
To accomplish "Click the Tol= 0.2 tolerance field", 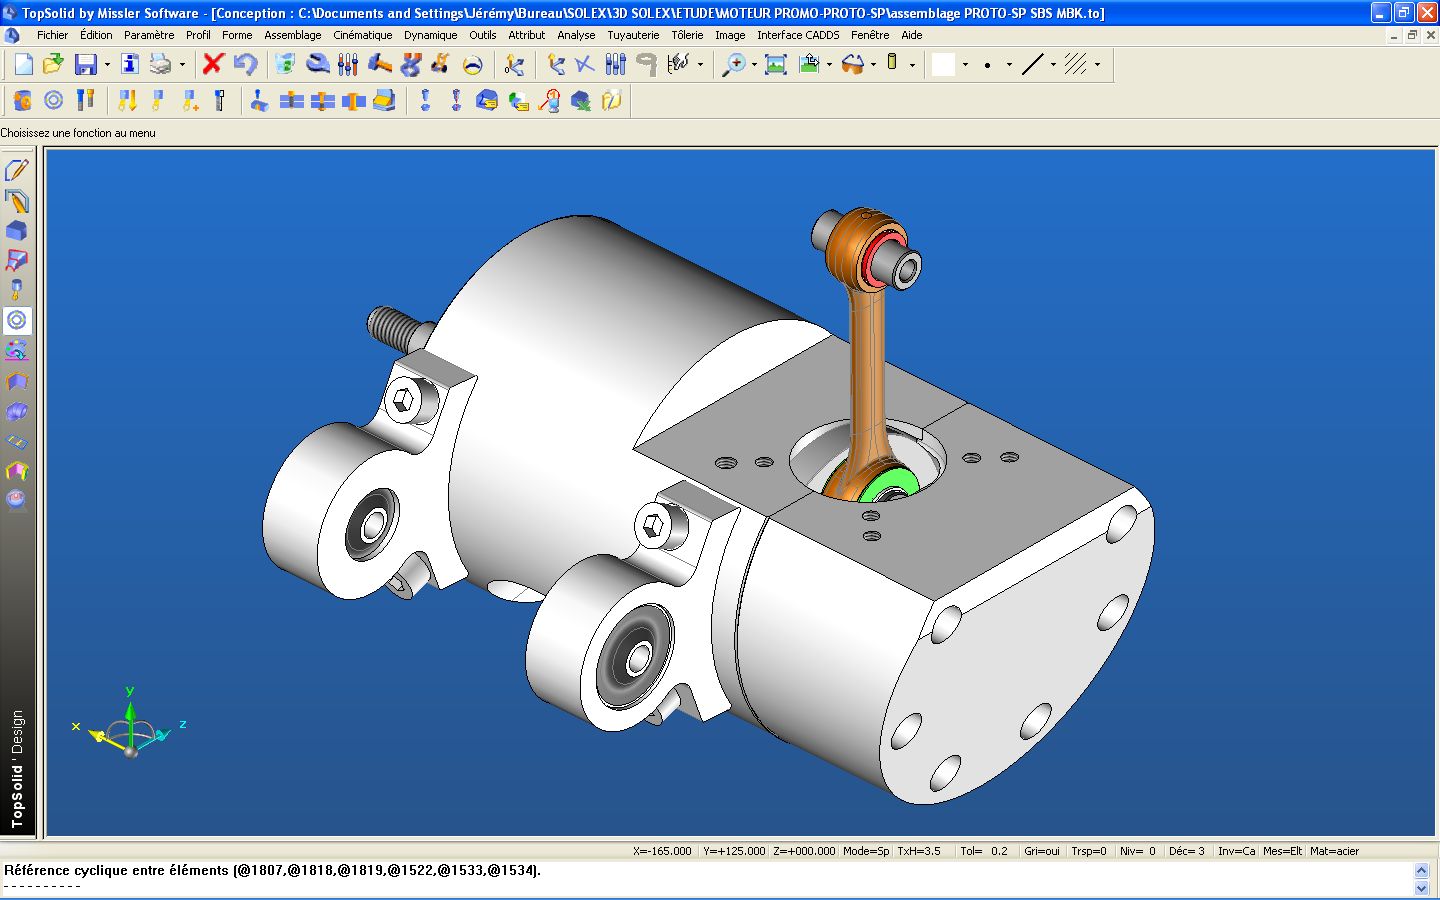I will pos(983,851).
